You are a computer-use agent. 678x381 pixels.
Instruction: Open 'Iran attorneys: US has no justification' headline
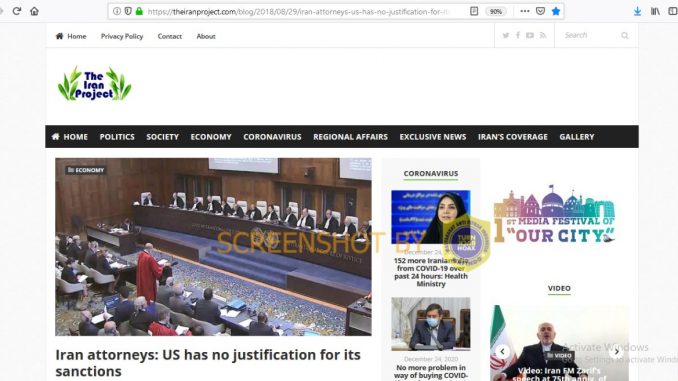[208, 363]
